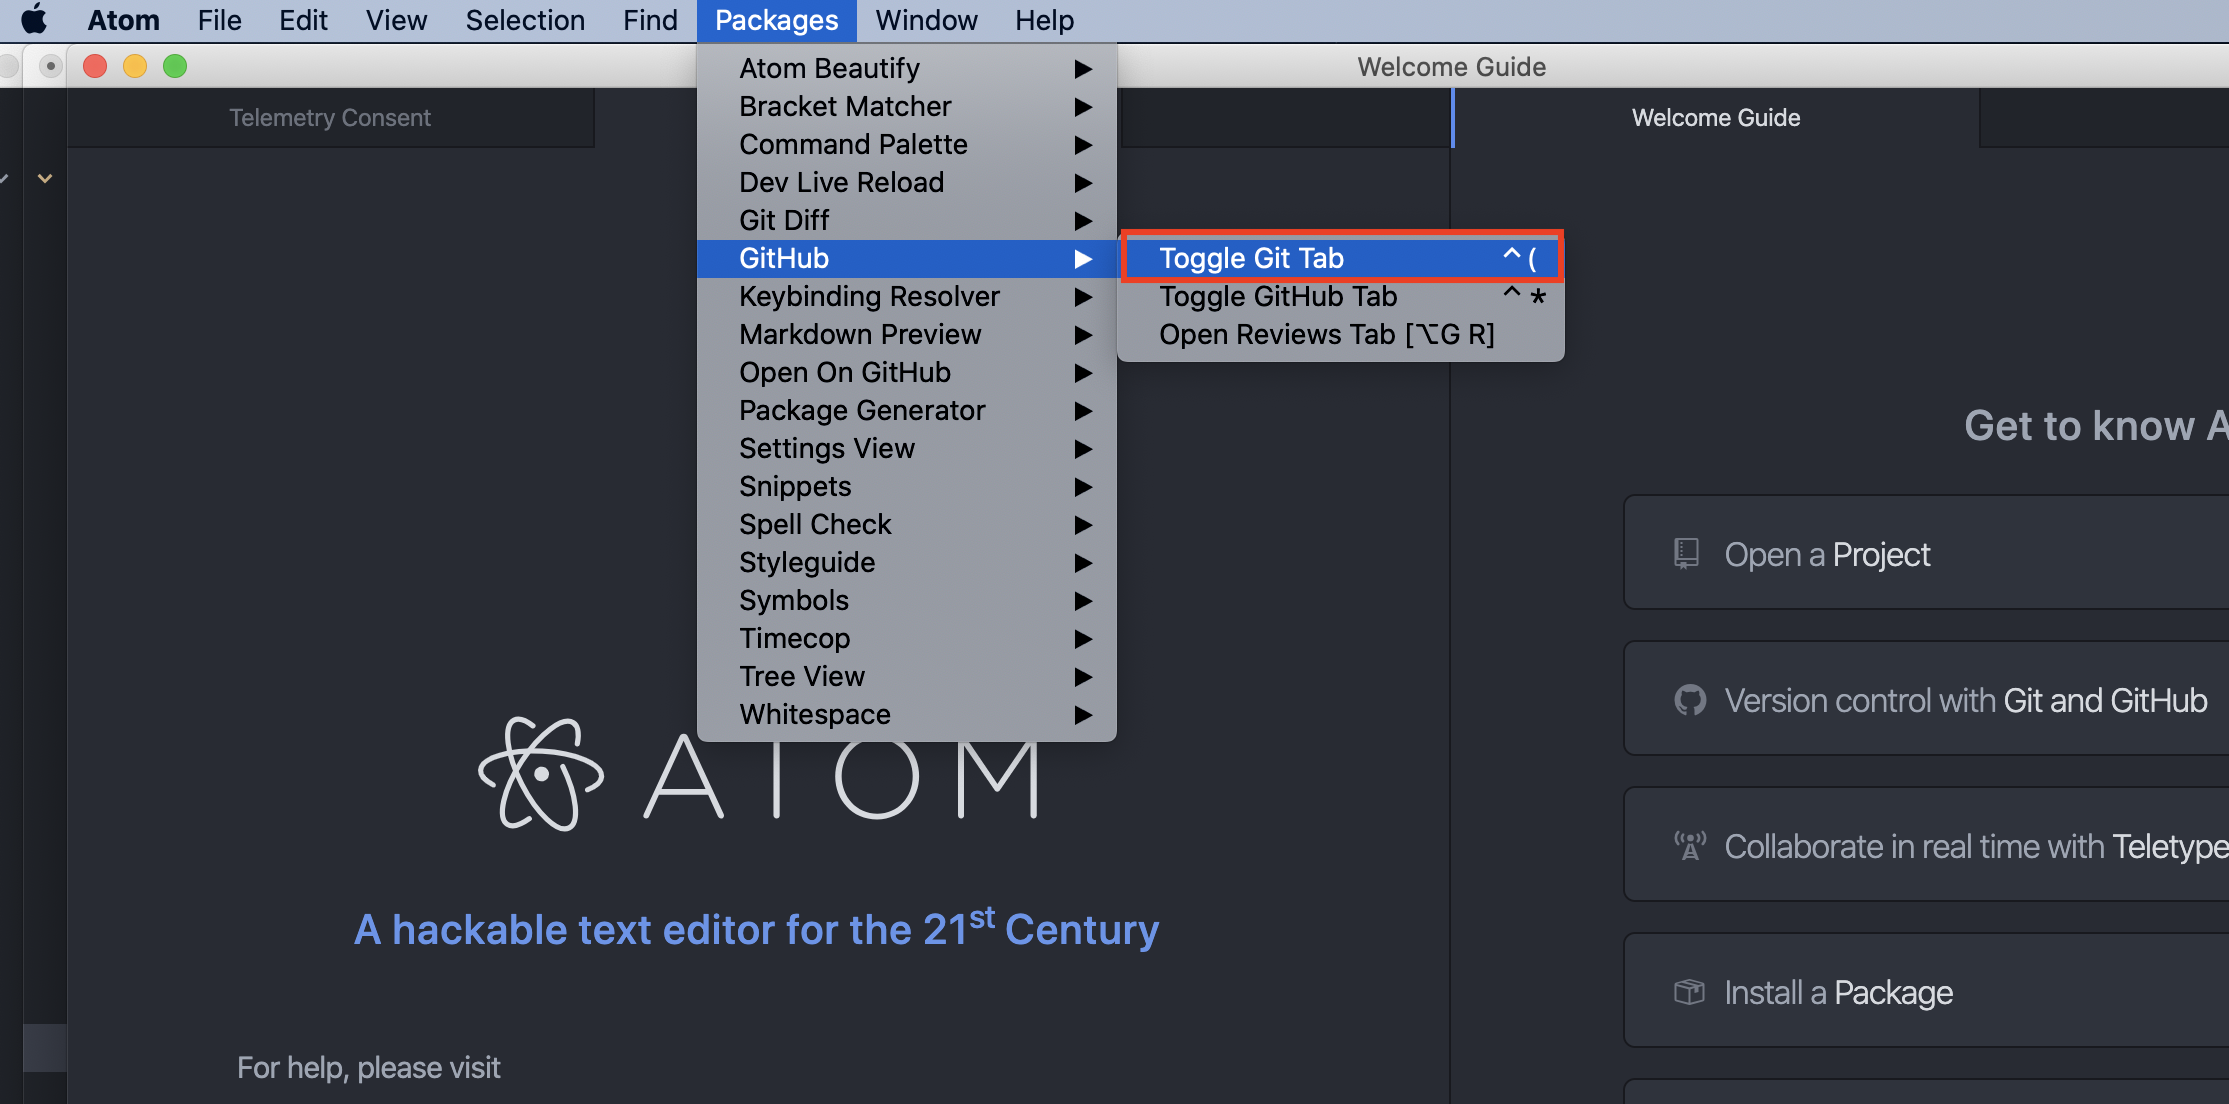Collapse the section with the sidebar chevron

click(45, 178)
